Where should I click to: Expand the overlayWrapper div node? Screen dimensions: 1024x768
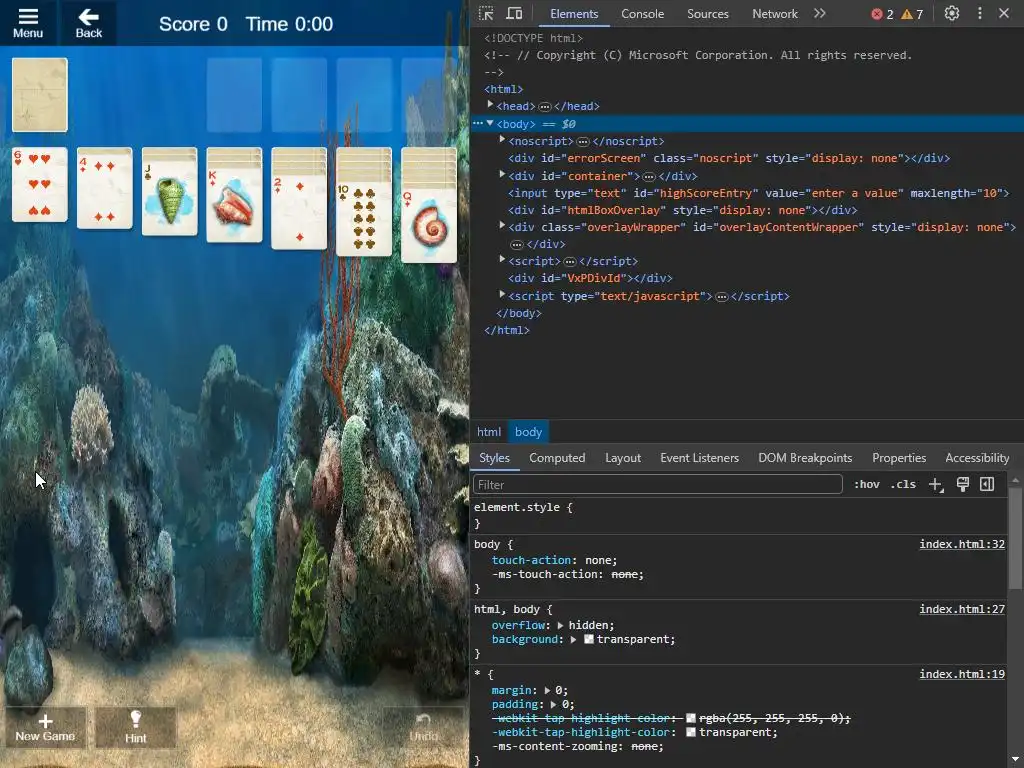tap(502, 226)
